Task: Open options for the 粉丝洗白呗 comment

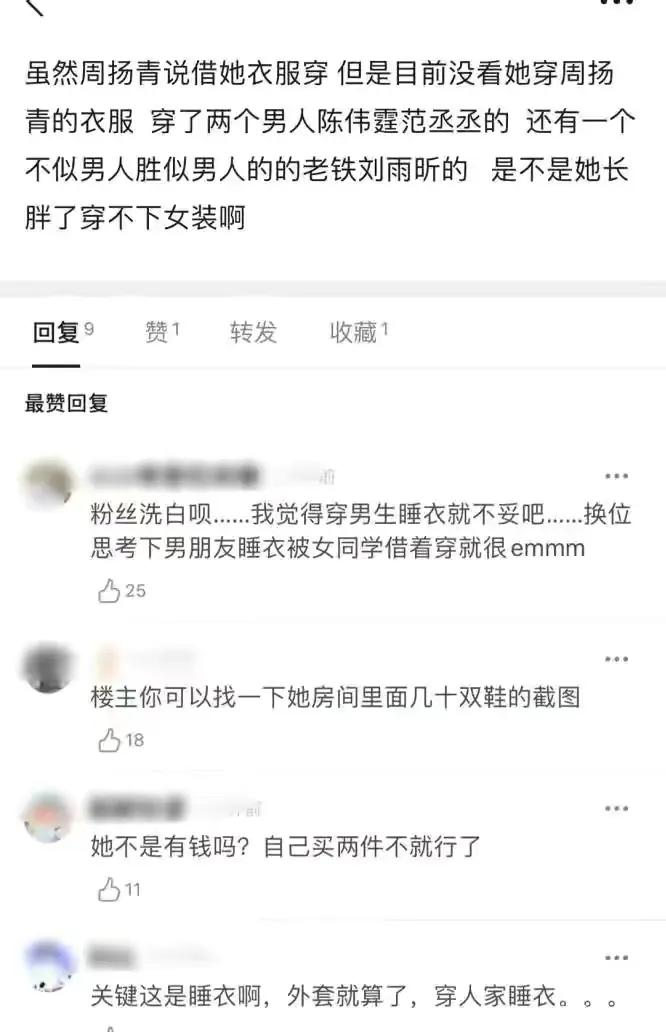Action: pyautogui.click(x=617, y=476)
